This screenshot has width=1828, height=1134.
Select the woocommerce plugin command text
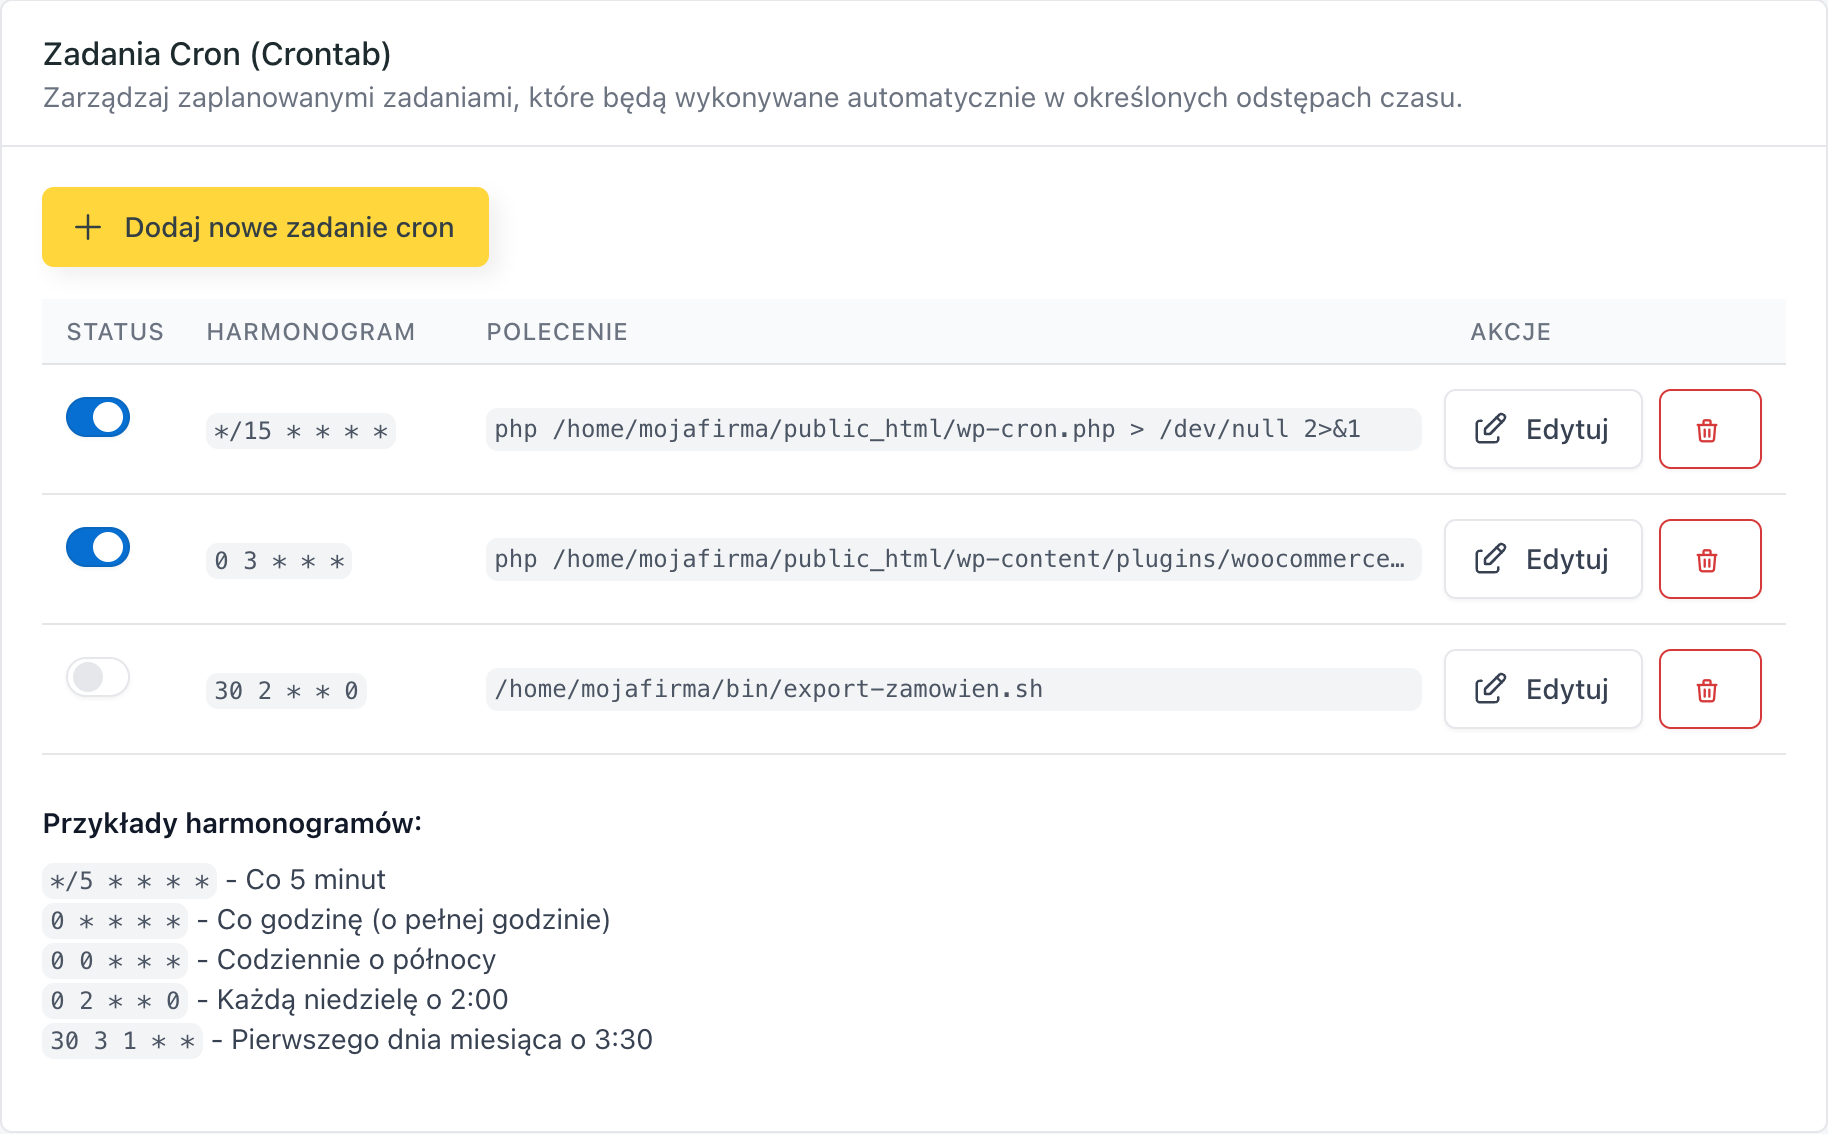(953, 559)
